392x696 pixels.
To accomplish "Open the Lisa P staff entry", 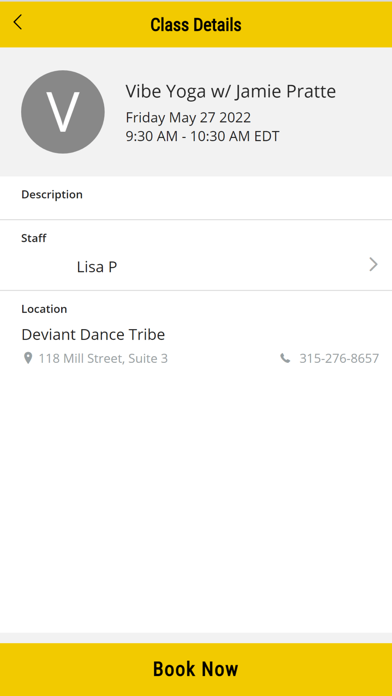I will pos(196,267).
